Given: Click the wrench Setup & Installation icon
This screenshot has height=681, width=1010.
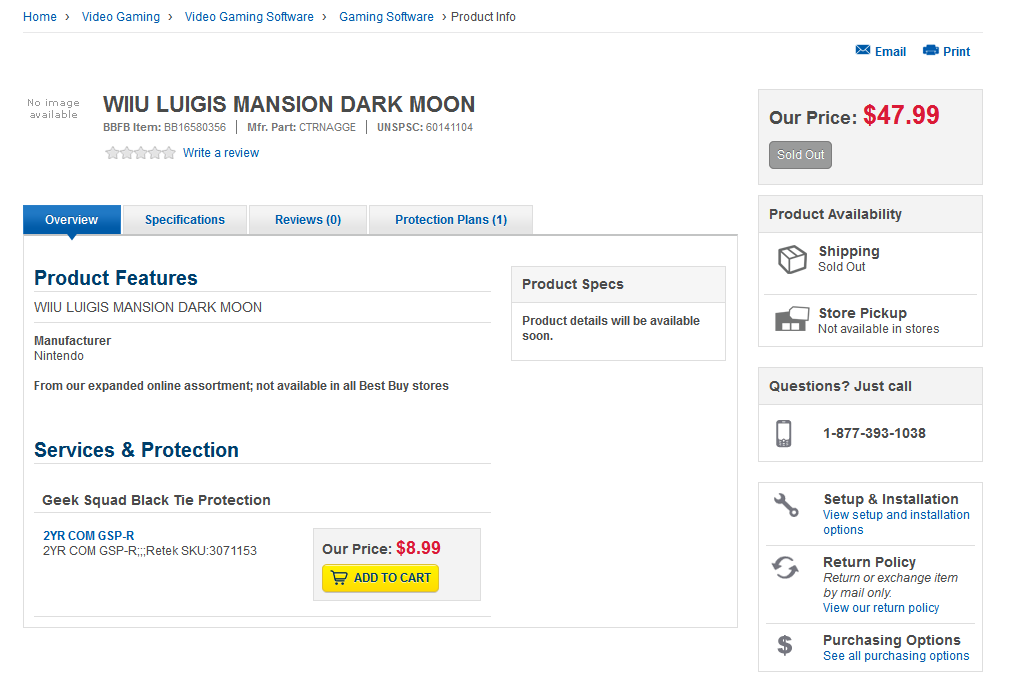Looking at the screenshot, I should pos(786,505).
